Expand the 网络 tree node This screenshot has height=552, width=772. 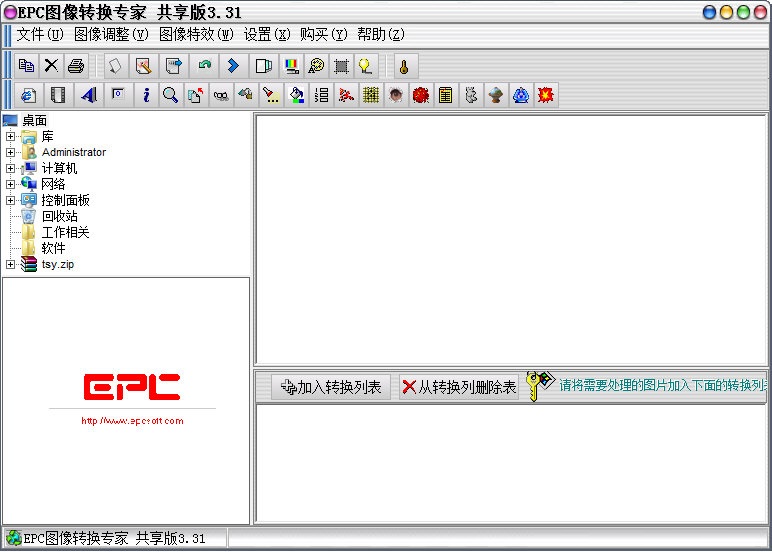click(x=10, y=184)
